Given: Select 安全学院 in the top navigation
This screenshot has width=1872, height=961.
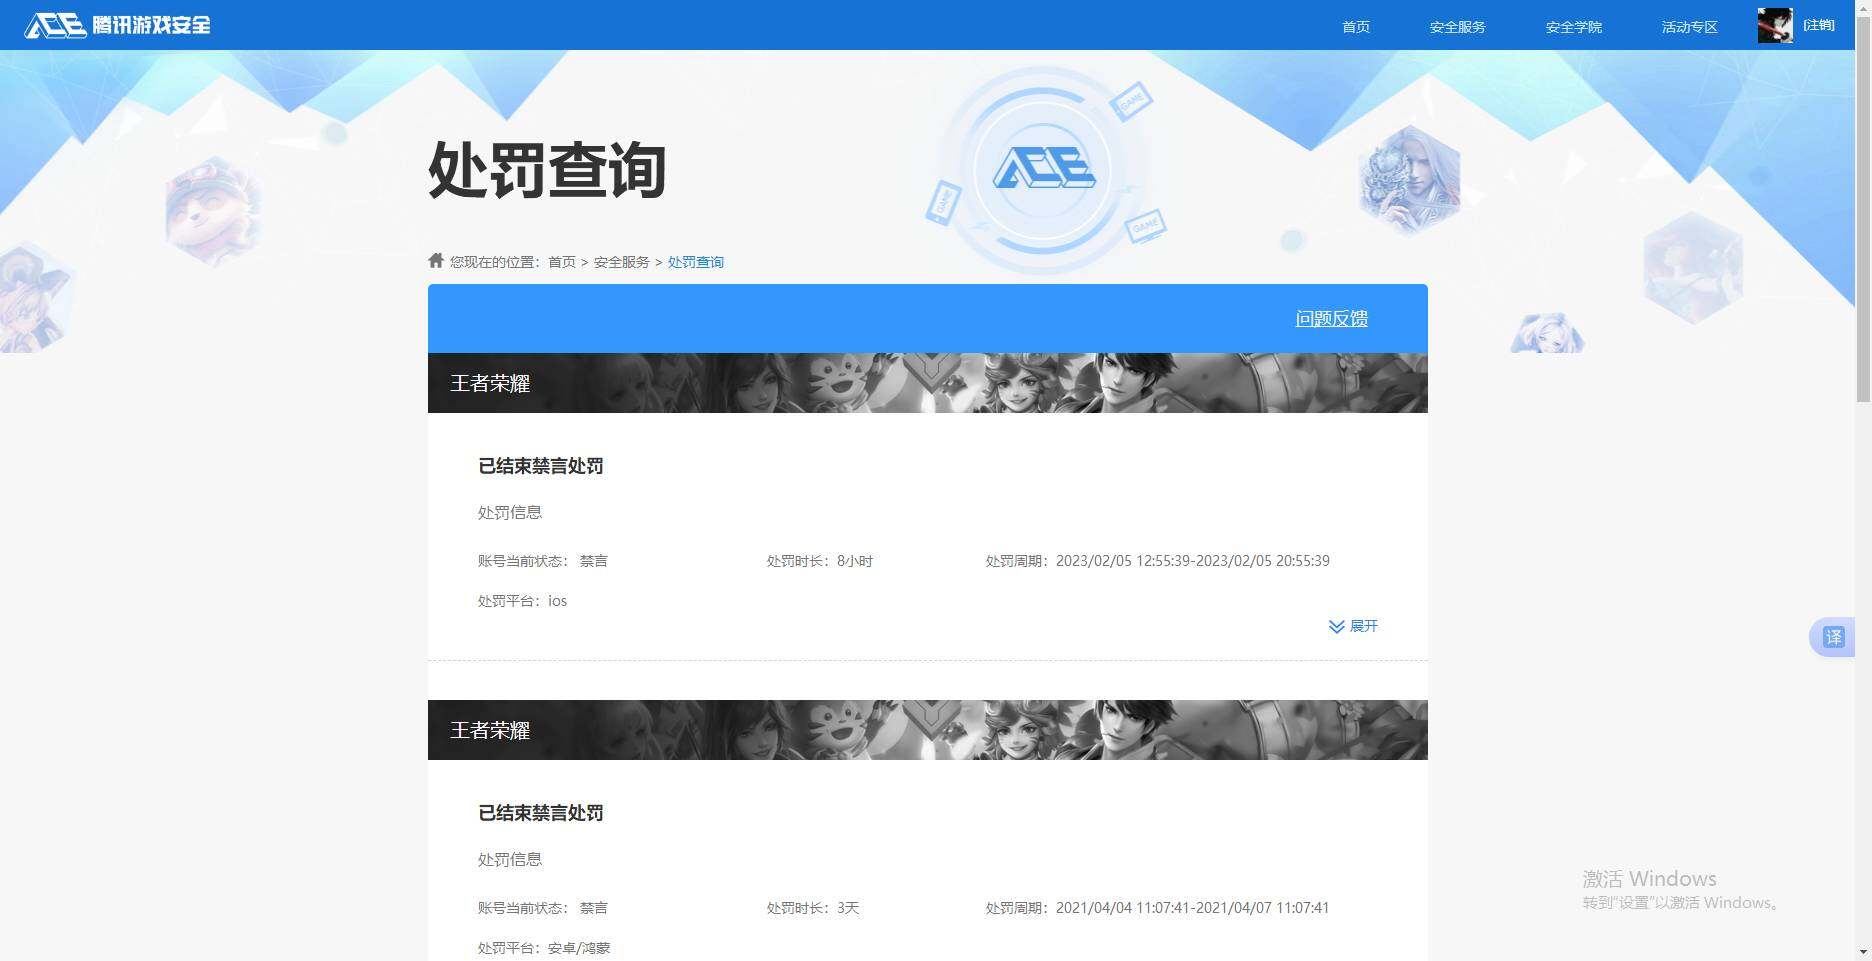Looking at the screenshot, I should (x=1573, y=27).
